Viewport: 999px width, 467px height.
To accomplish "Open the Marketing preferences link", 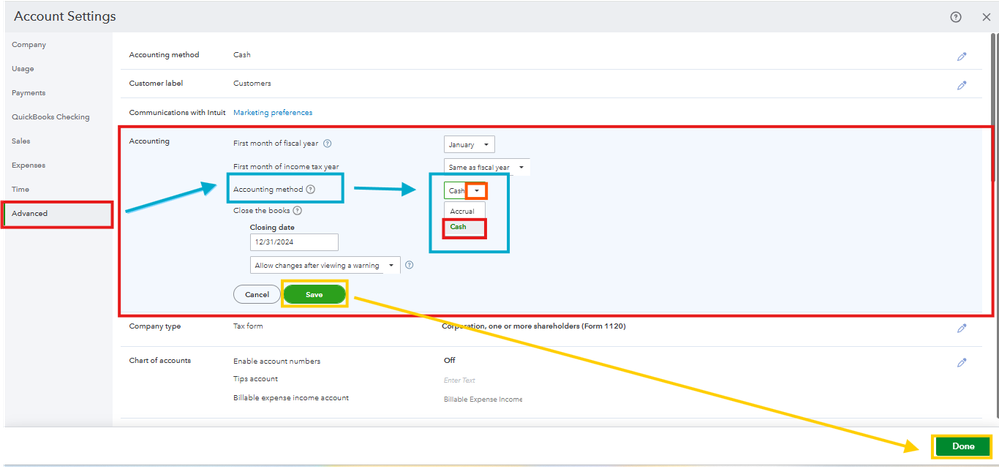I will tap(273, 113).
